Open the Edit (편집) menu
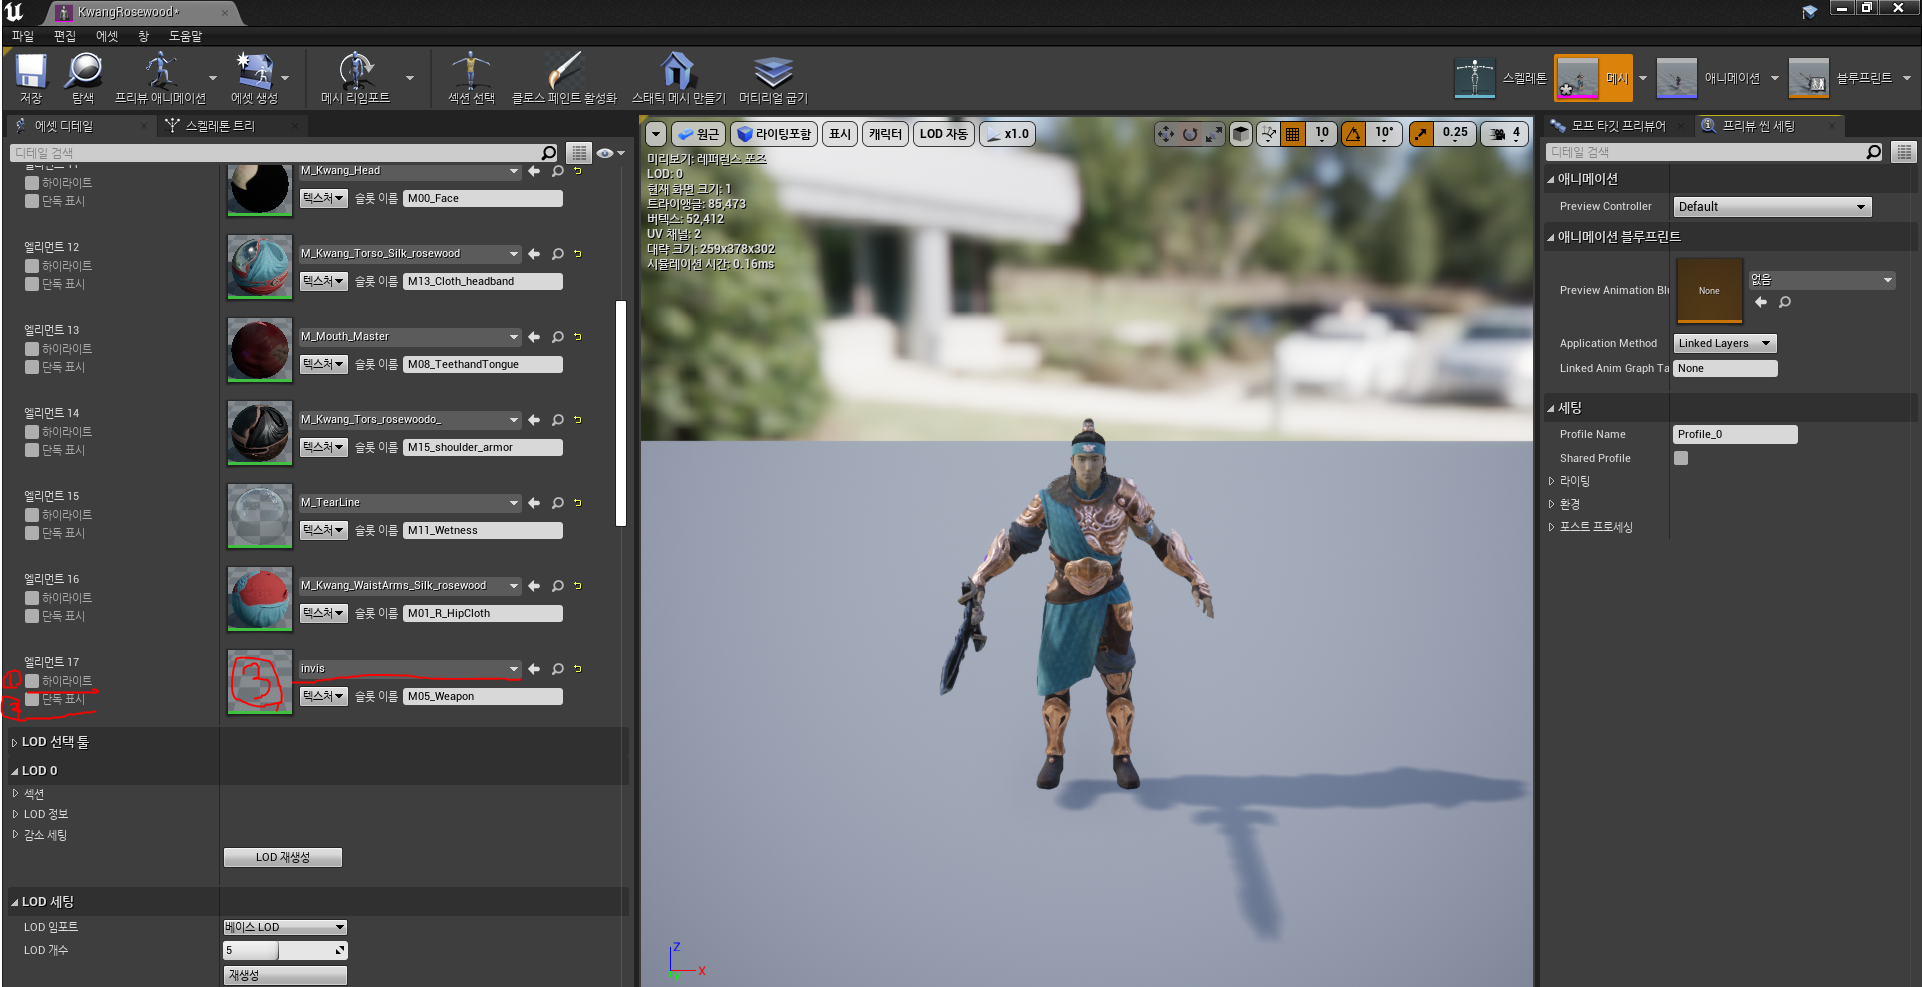The width and height of the screenshot is (1922, 987). point(65,36)
